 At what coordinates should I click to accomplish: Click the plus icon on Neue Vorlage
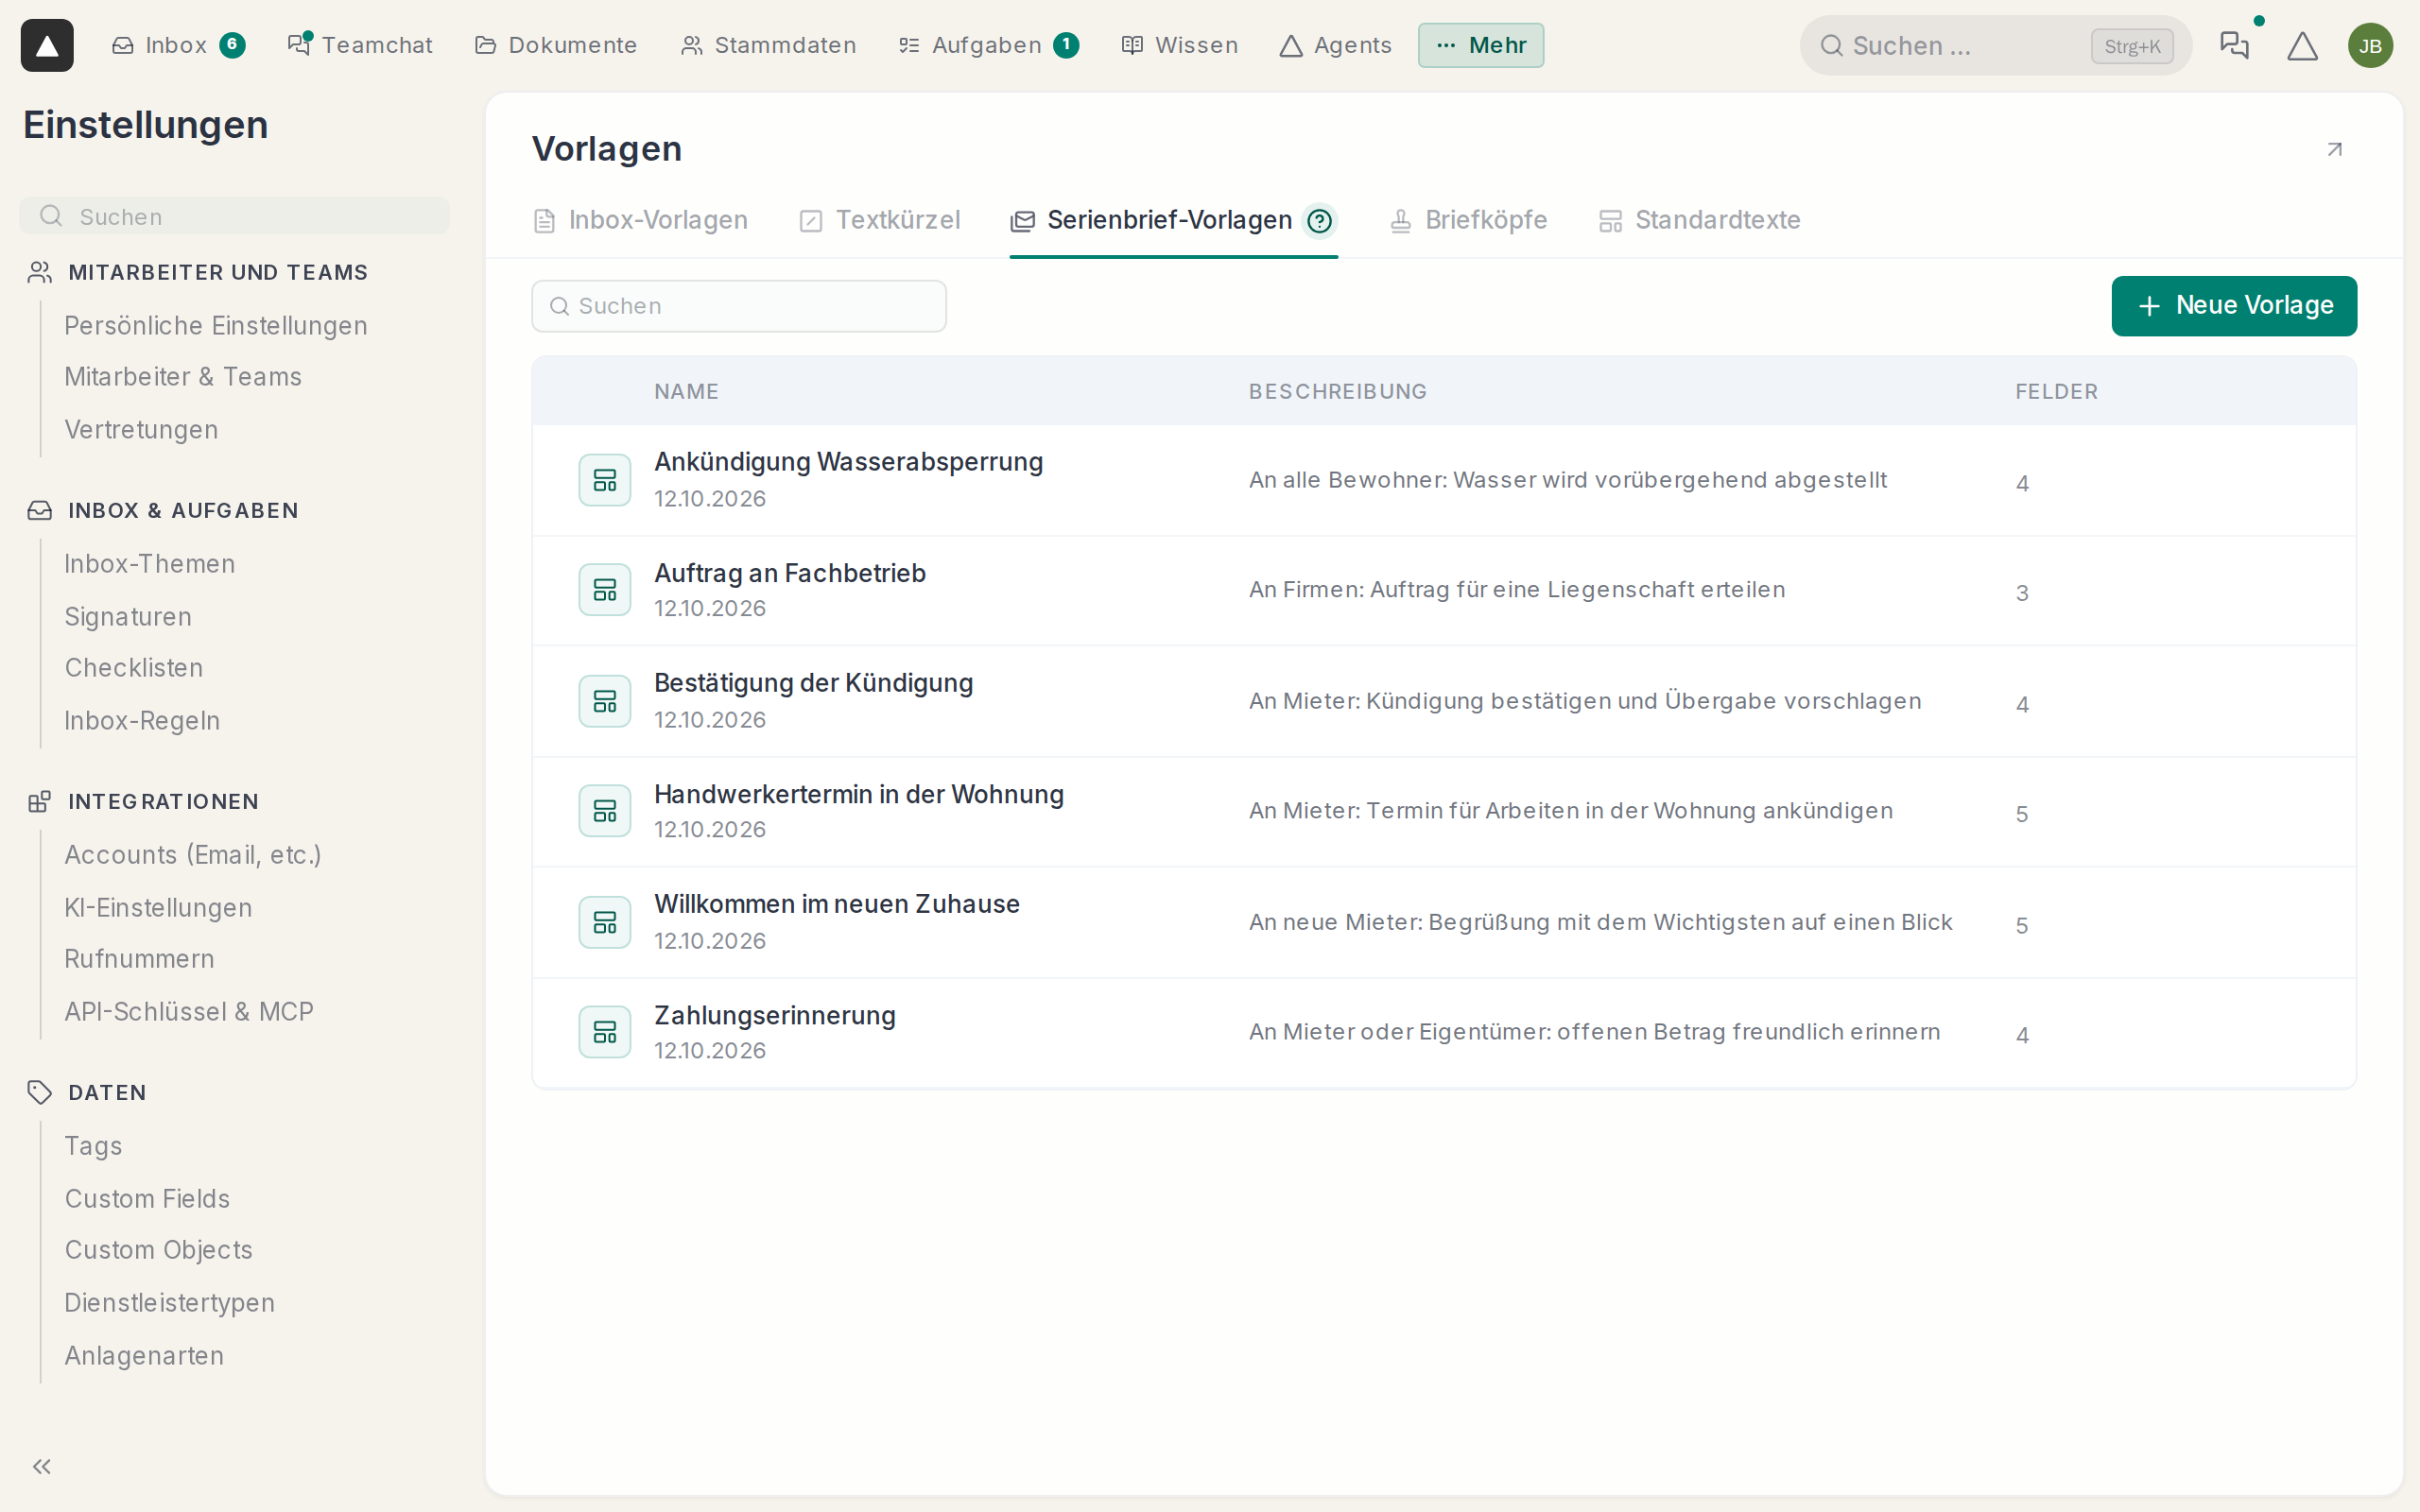(2149, 306)
